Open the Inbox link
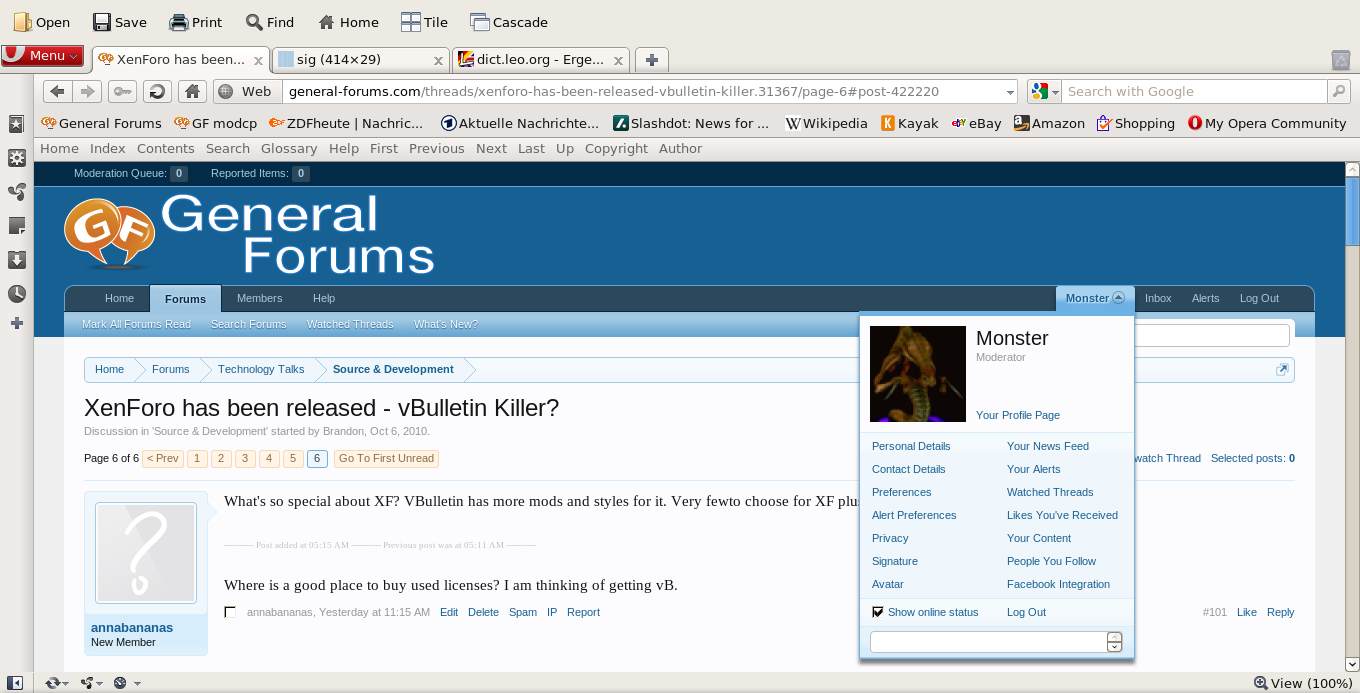This screenshot has height=693, width=1360. (x=1158, y=298)
